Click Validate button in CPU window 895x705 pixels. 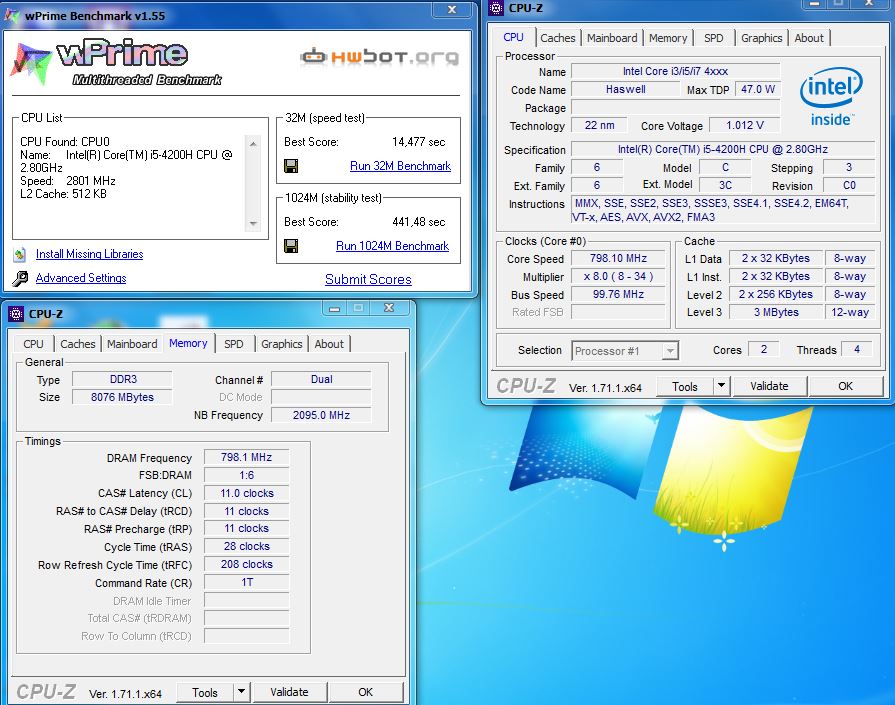point(769,386)
